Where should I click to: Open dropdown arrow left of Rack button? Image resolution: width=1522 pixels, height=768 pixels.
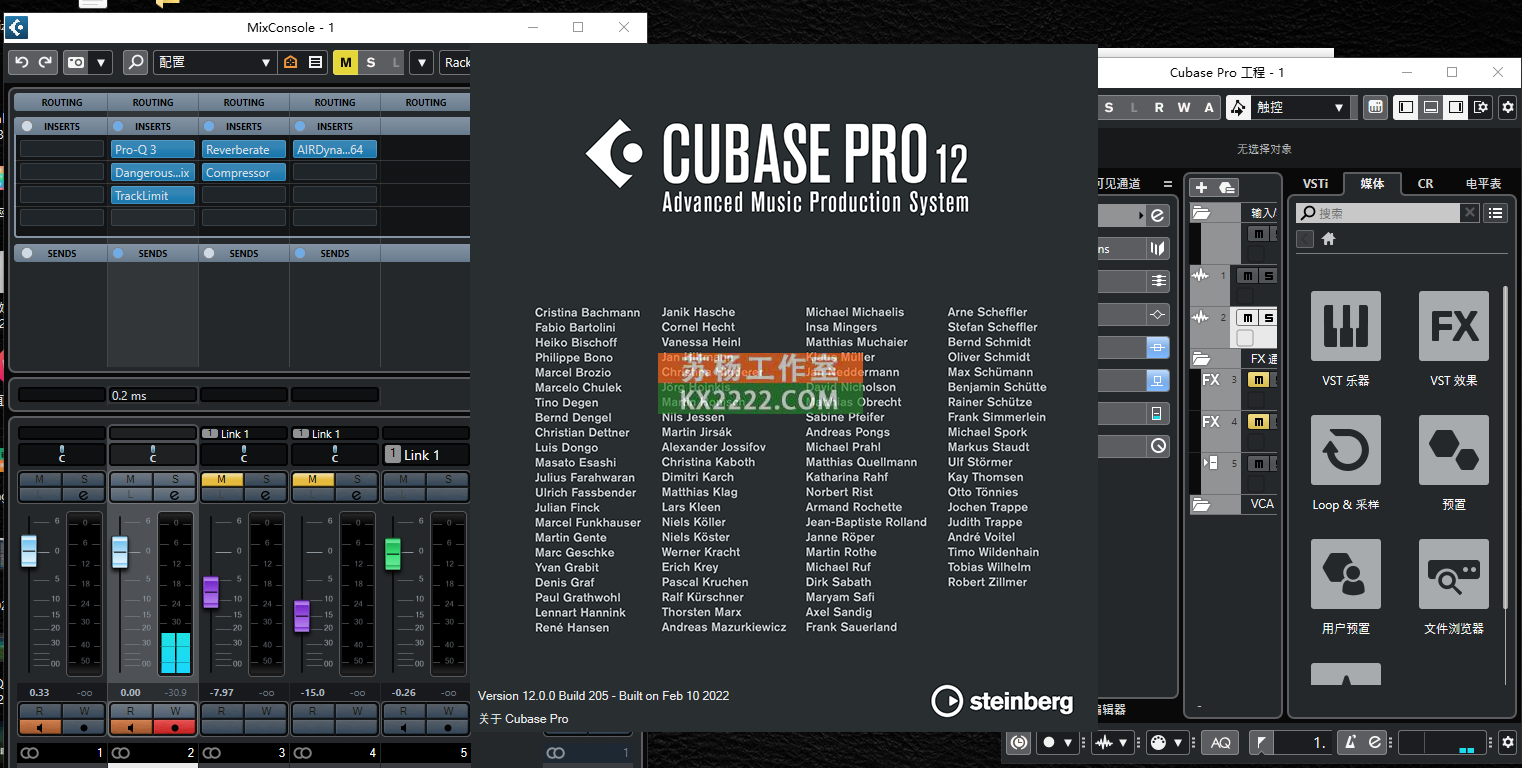pyautogui.click(x=421, y=62)
